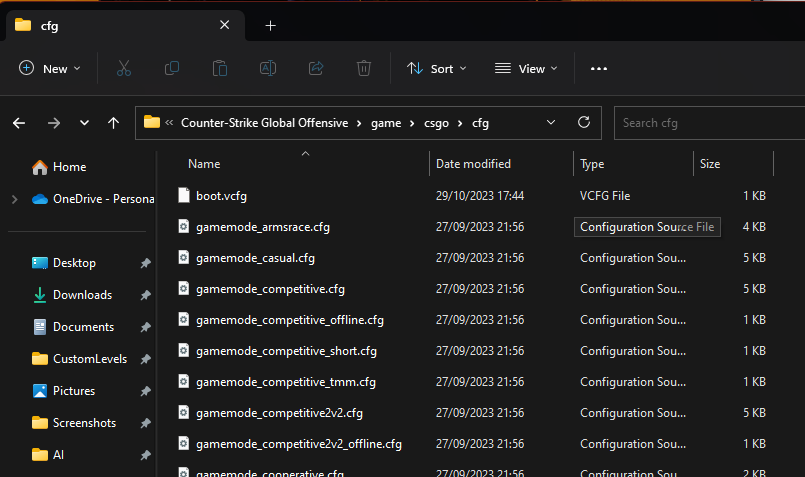Click the pin icon beside Downloads

pyautogui.click(x=145, y=295)
